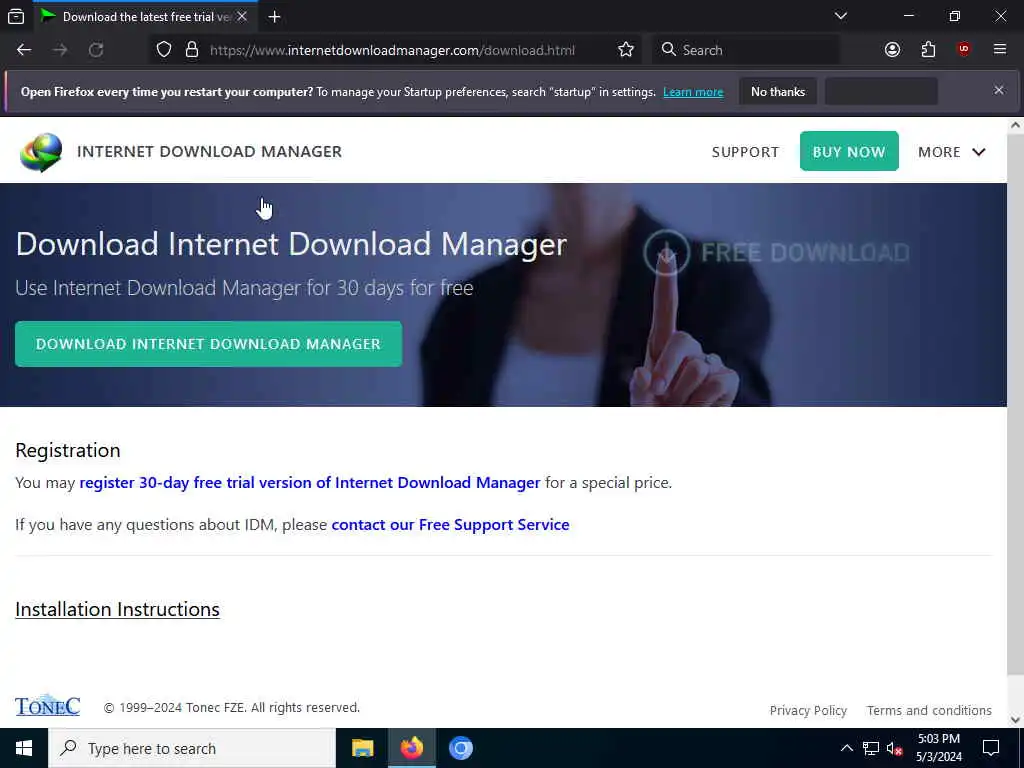Screen dimensions: 1024x768
Task: Open the Installation Instructions link
Action: (118, 609)
